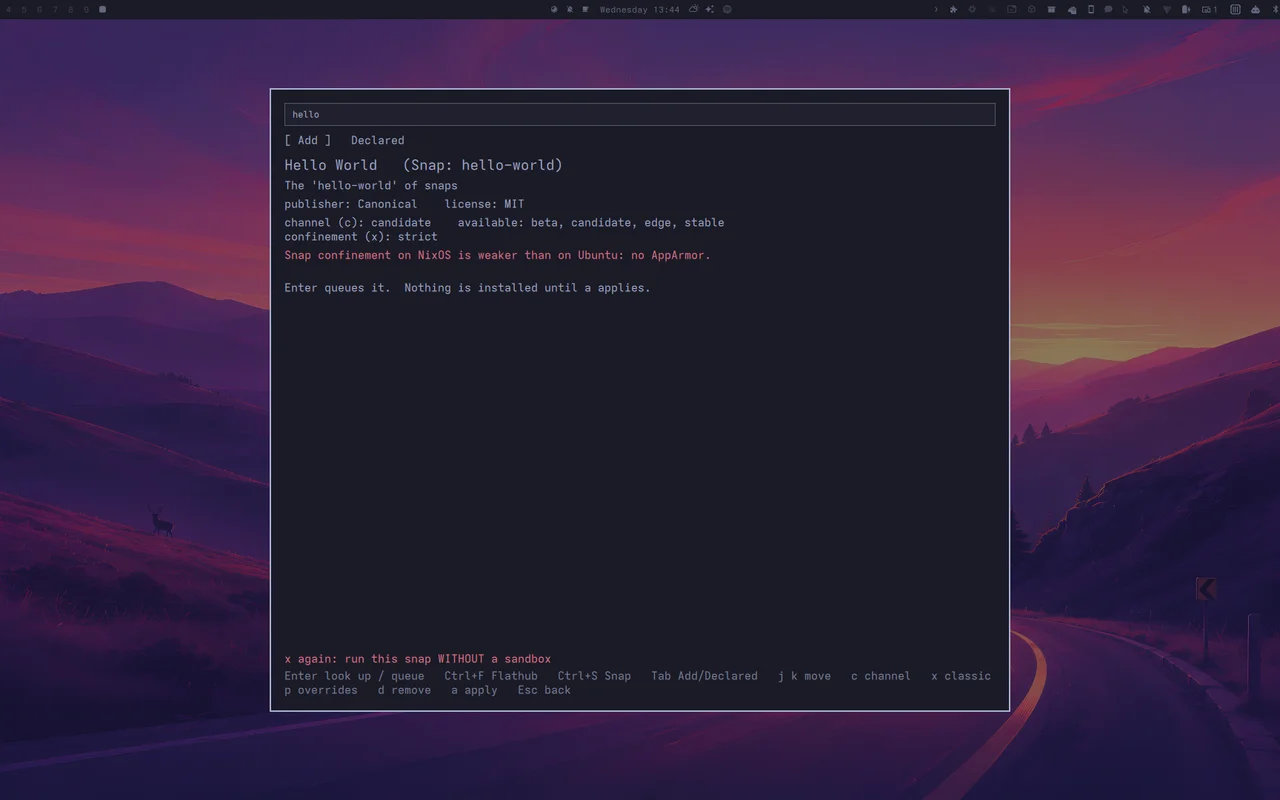The width and height of the screenshot is (1280, 800).
Task: Click the columns layout icon in the top bar
Action: coord(1235,9)
